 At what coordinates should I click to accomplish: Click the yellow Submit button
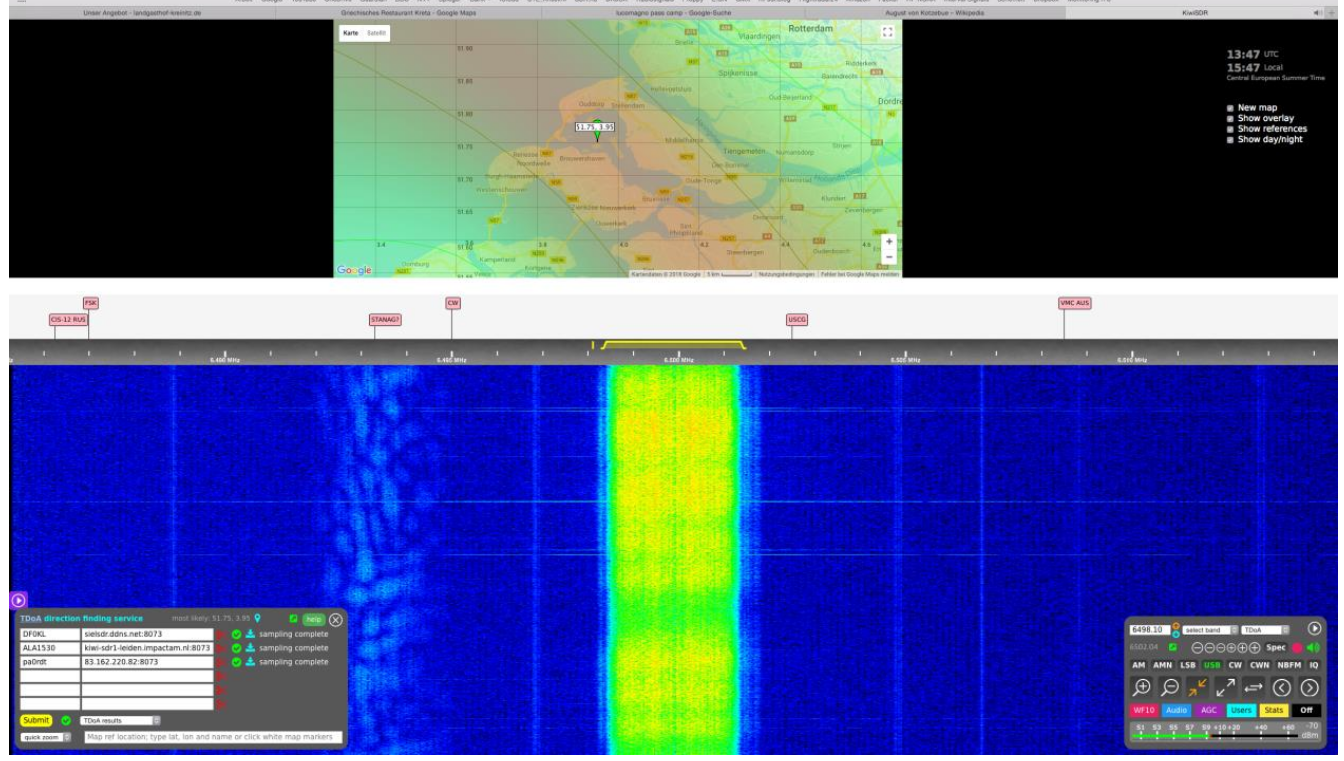tap(36, 720)
